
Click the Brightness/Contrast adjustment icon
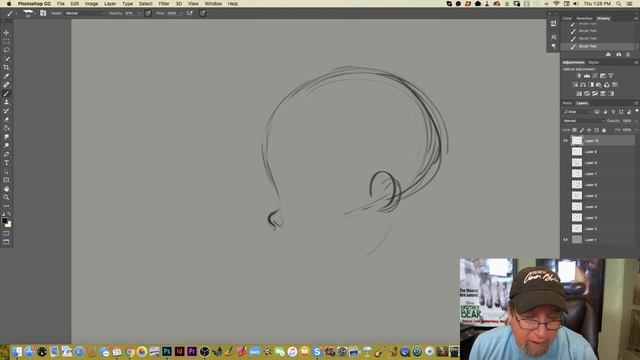(579, 76)
